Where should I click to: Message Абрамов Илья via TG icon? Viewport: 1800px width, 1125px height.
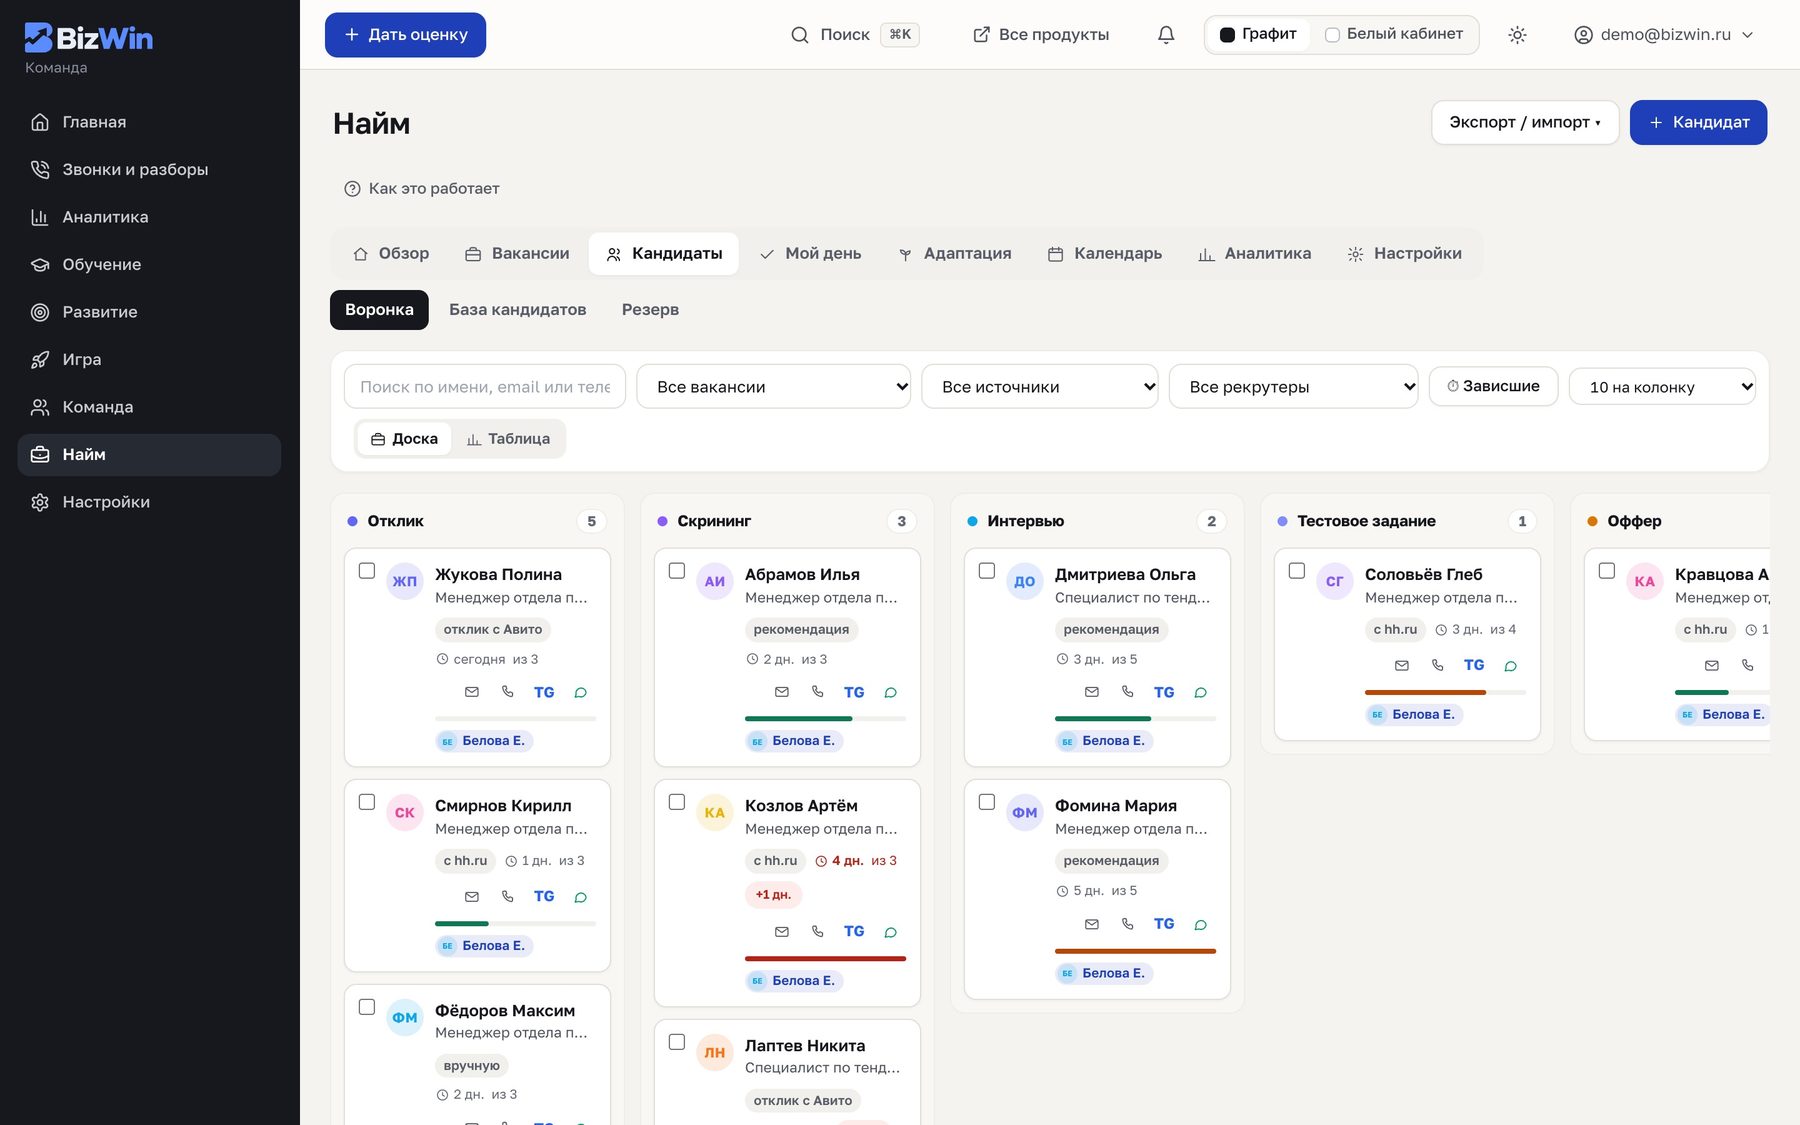coord(854,692)
